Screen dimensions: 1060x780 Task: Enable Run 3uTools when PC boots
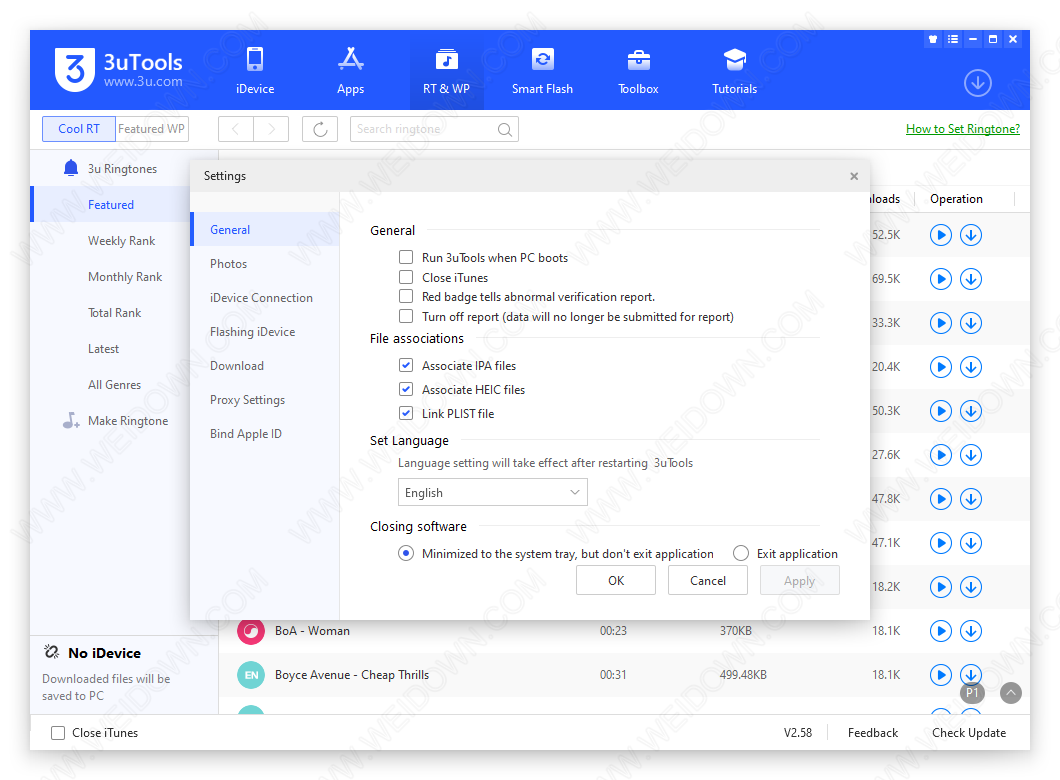click(x=406, y=257)
